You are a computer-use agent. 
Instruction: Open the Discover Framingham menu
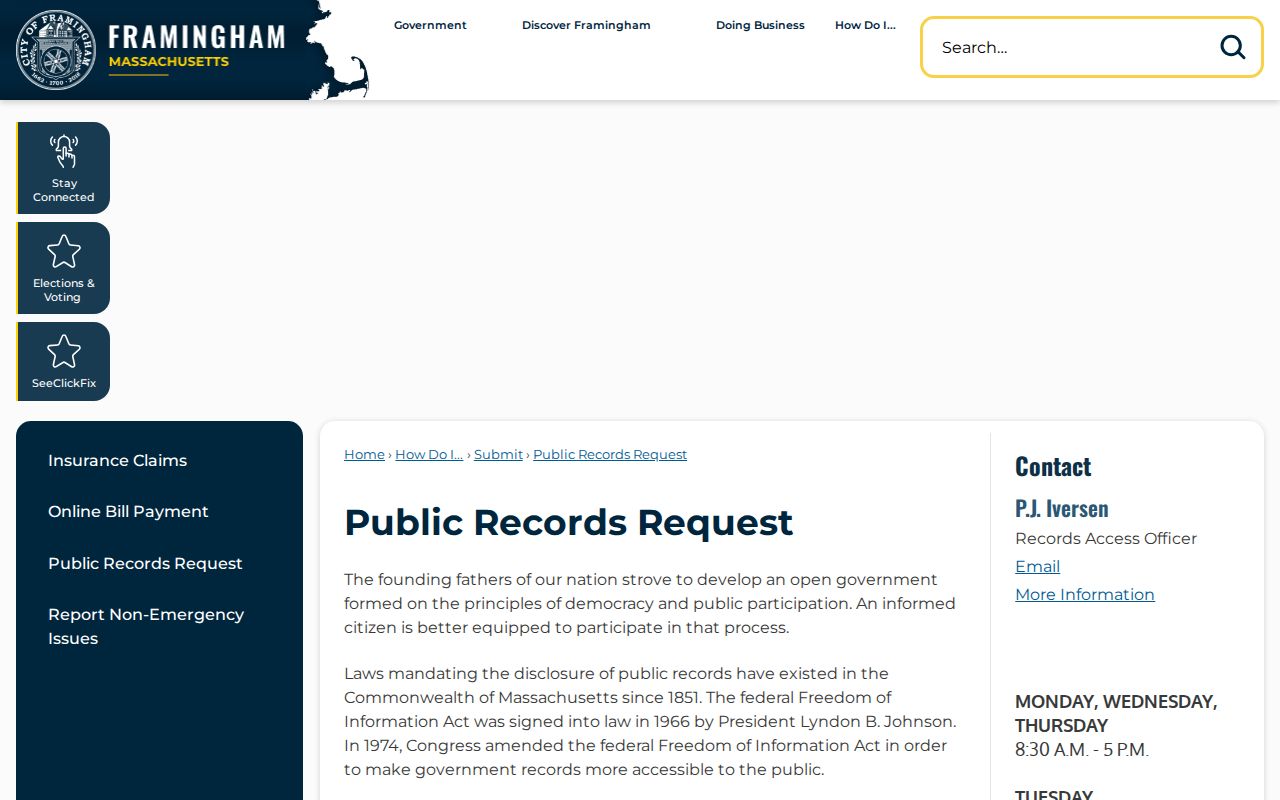(x=586, y=25)
